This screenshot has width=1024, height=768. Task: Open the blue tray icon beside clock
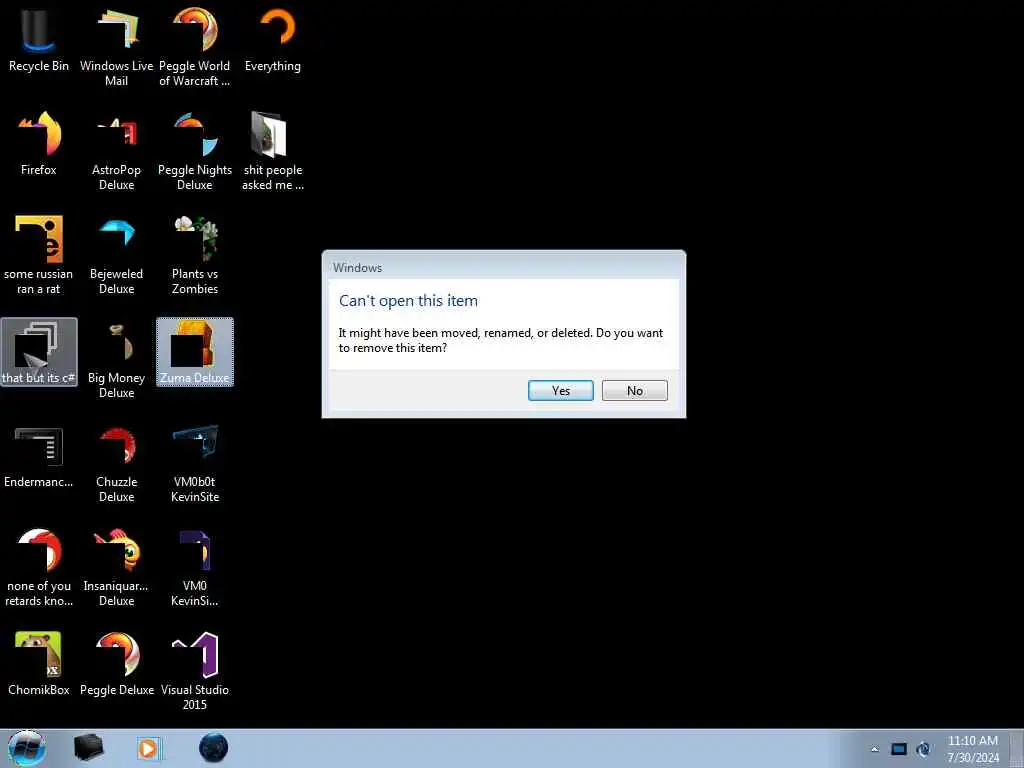[x=923, y=749]
